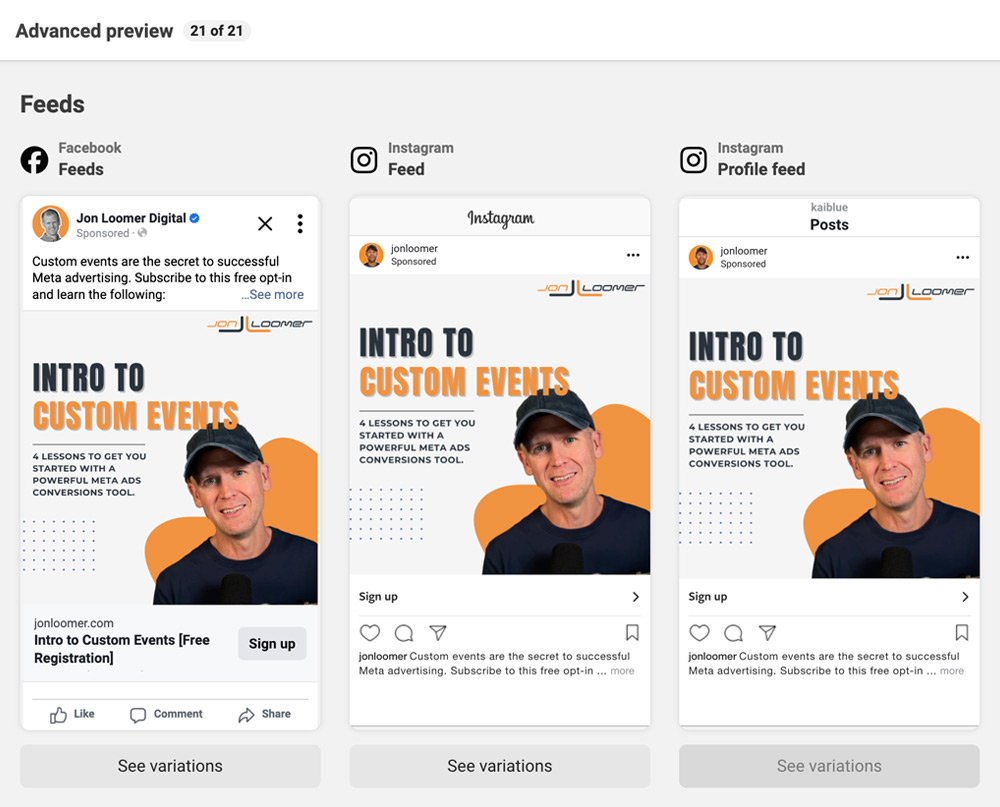Click the share paper-plane icon in Instagram Feed
Viewport: 1000px width, 807px height.
[438, 633]
